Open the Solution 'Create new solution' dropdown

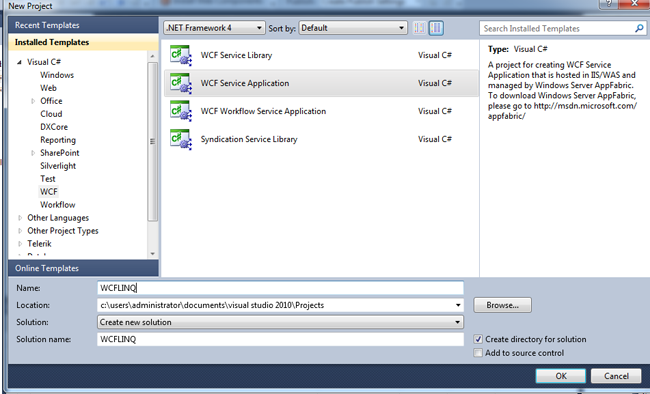281,322
